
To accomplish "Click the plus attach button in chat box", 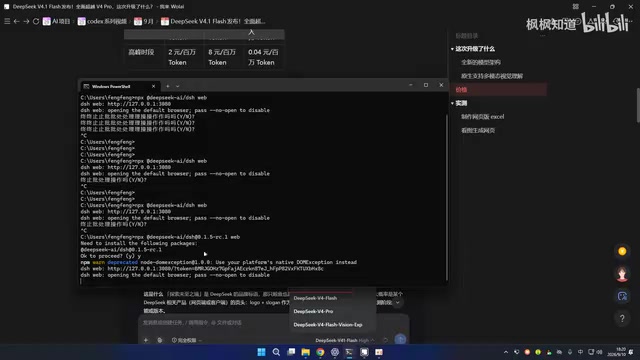I will (146, 340).
